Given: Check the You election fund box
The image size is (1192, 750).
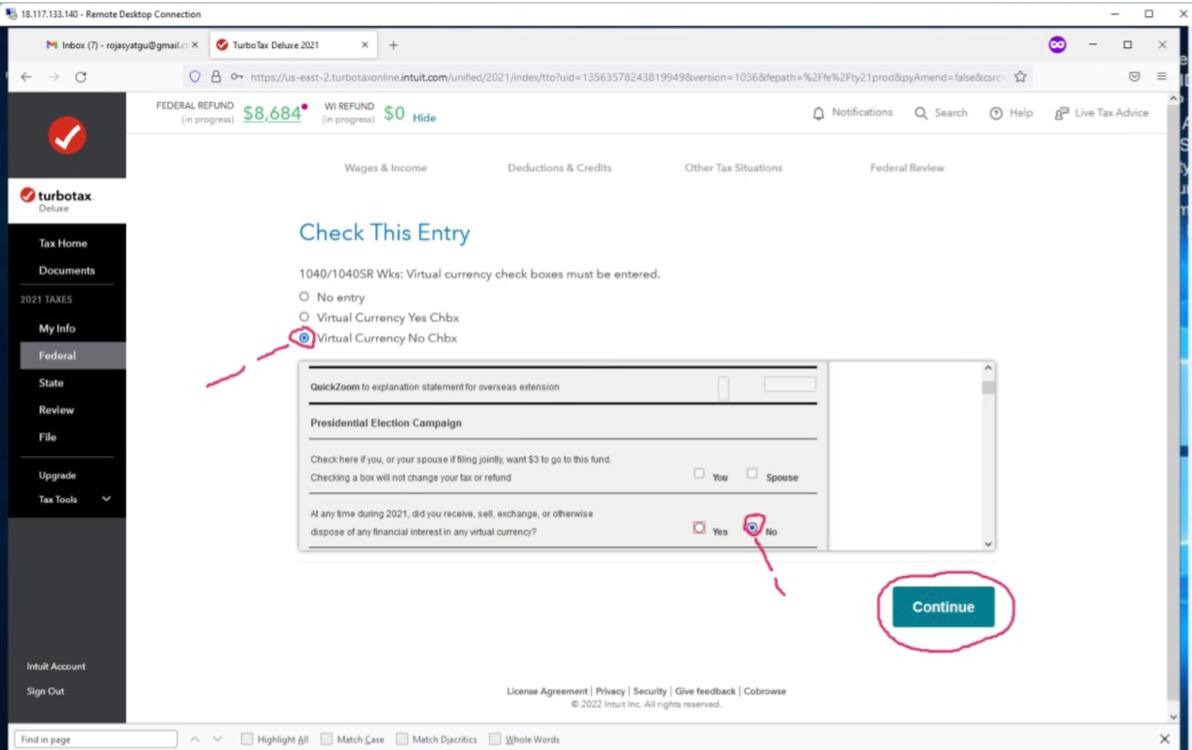Looking at the screenshot, I should 699,473.
